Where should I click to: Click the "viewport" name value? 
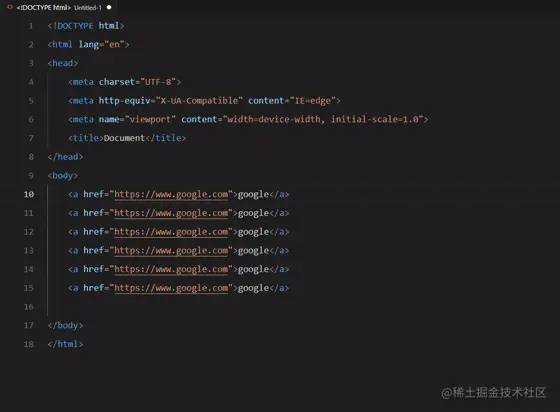[x=150, y=120]
